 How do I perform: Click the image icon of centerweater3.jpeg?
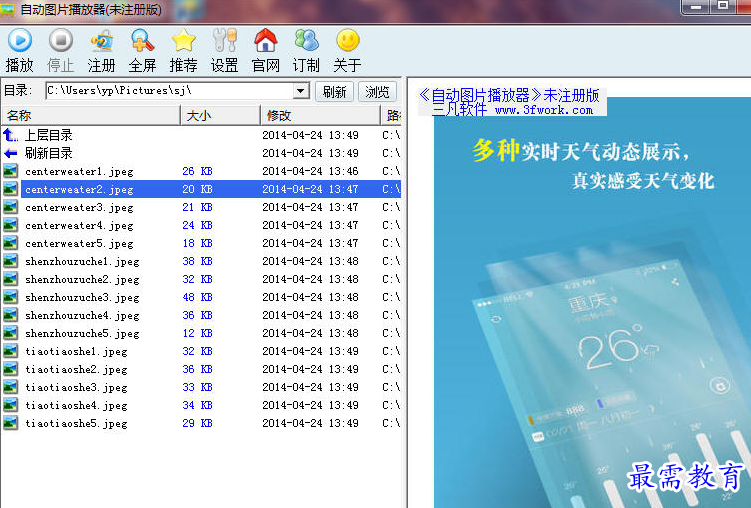tap(11, 207)
